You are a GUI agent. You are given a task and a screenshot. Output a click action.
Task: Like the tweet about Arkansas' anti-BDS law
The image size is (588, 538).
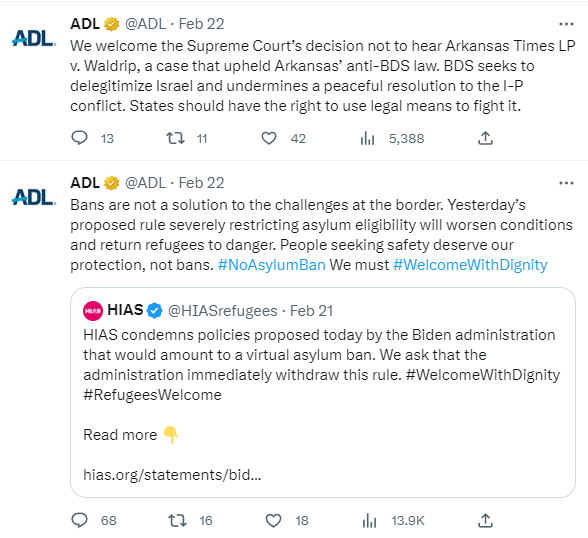coord(269,138)
